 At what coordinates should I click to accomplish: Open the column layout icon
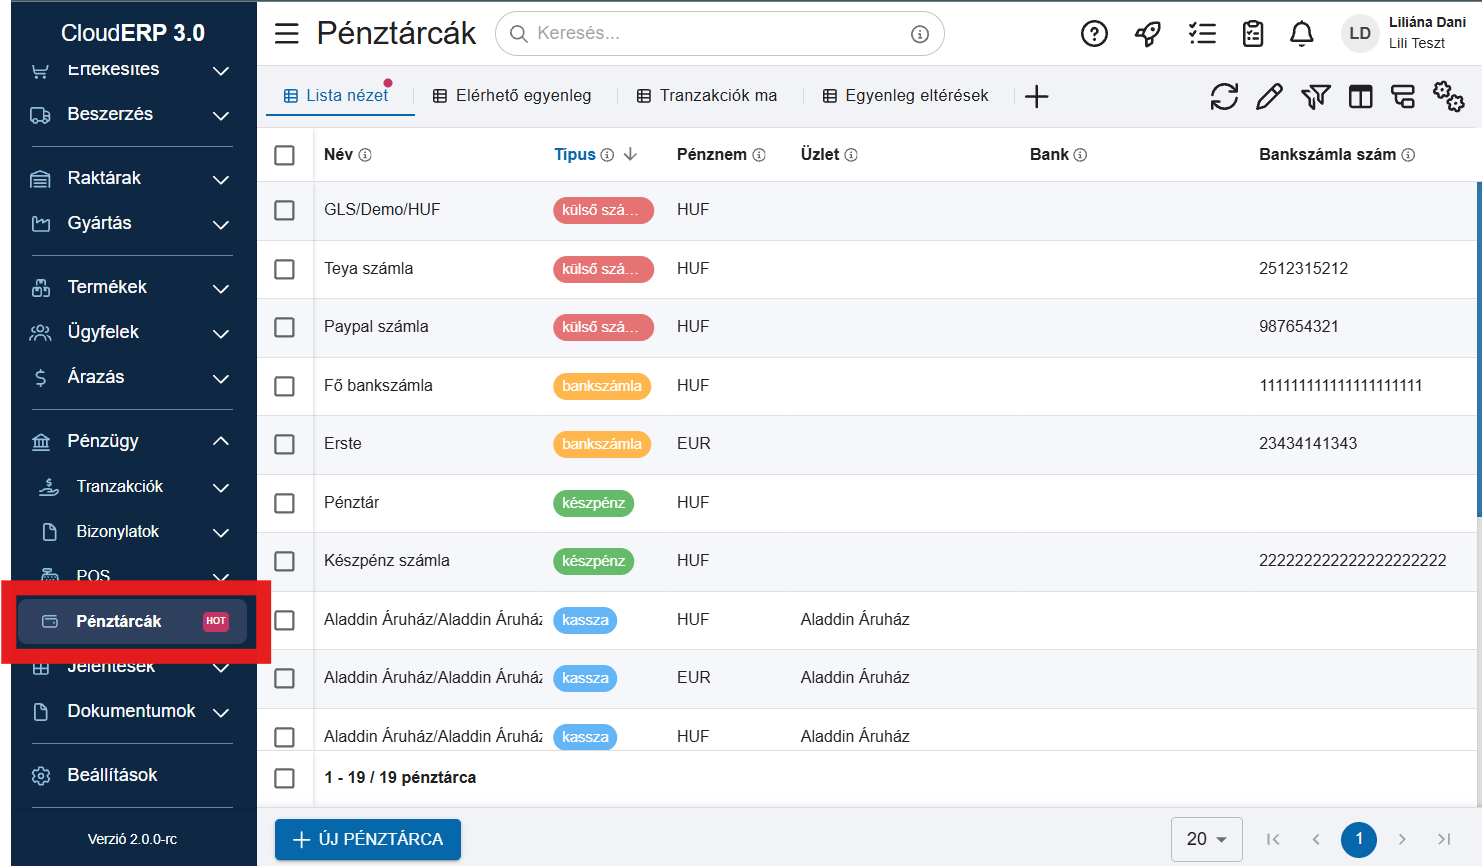tap(1360, 97)
